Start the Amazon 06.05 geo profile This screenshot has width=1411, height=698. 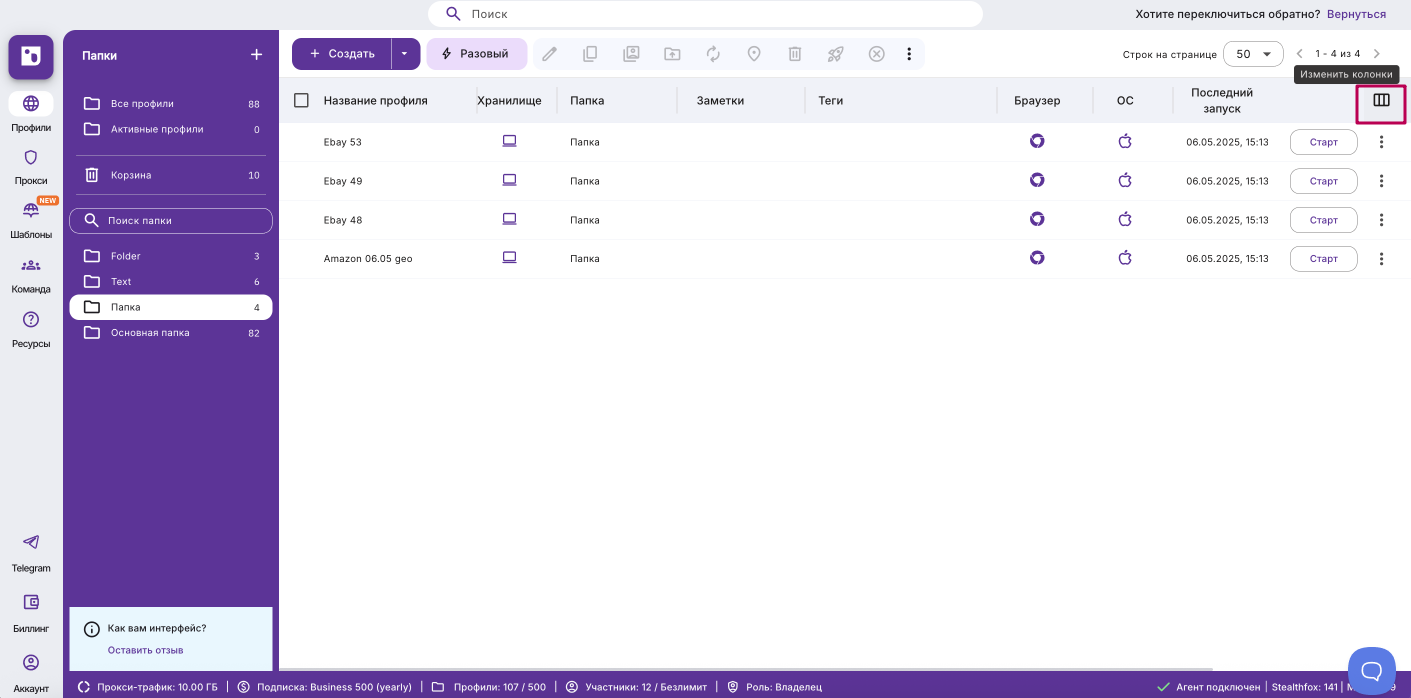(x=1323, y=259)
